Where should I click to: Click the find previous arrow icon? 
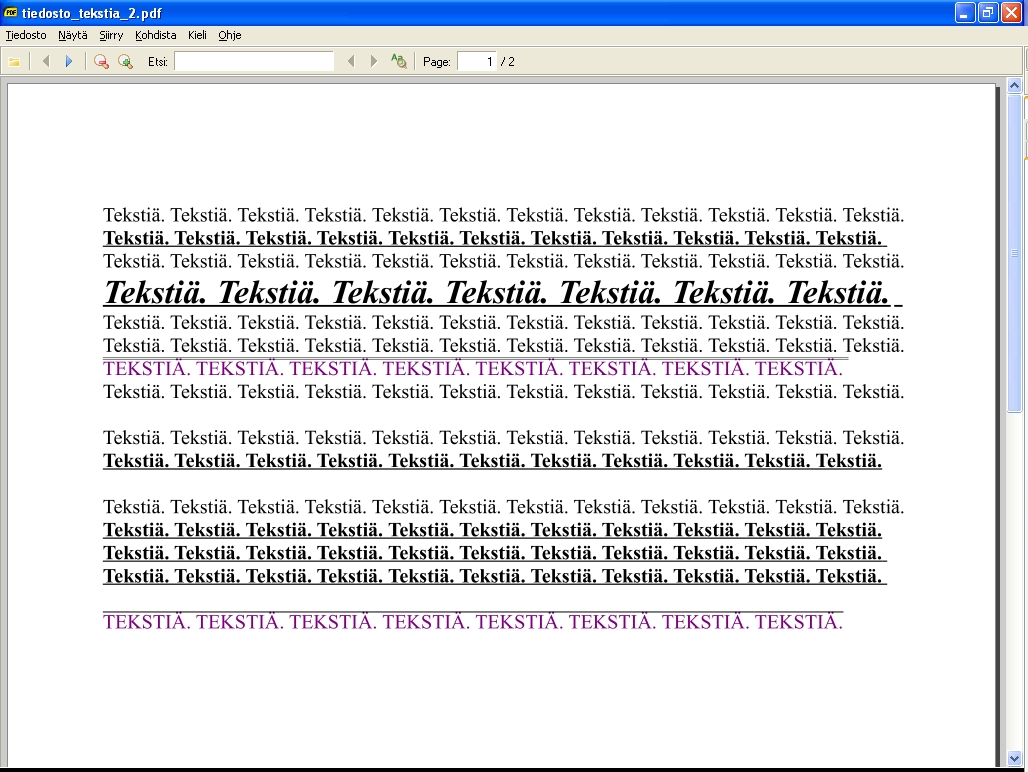351,62
